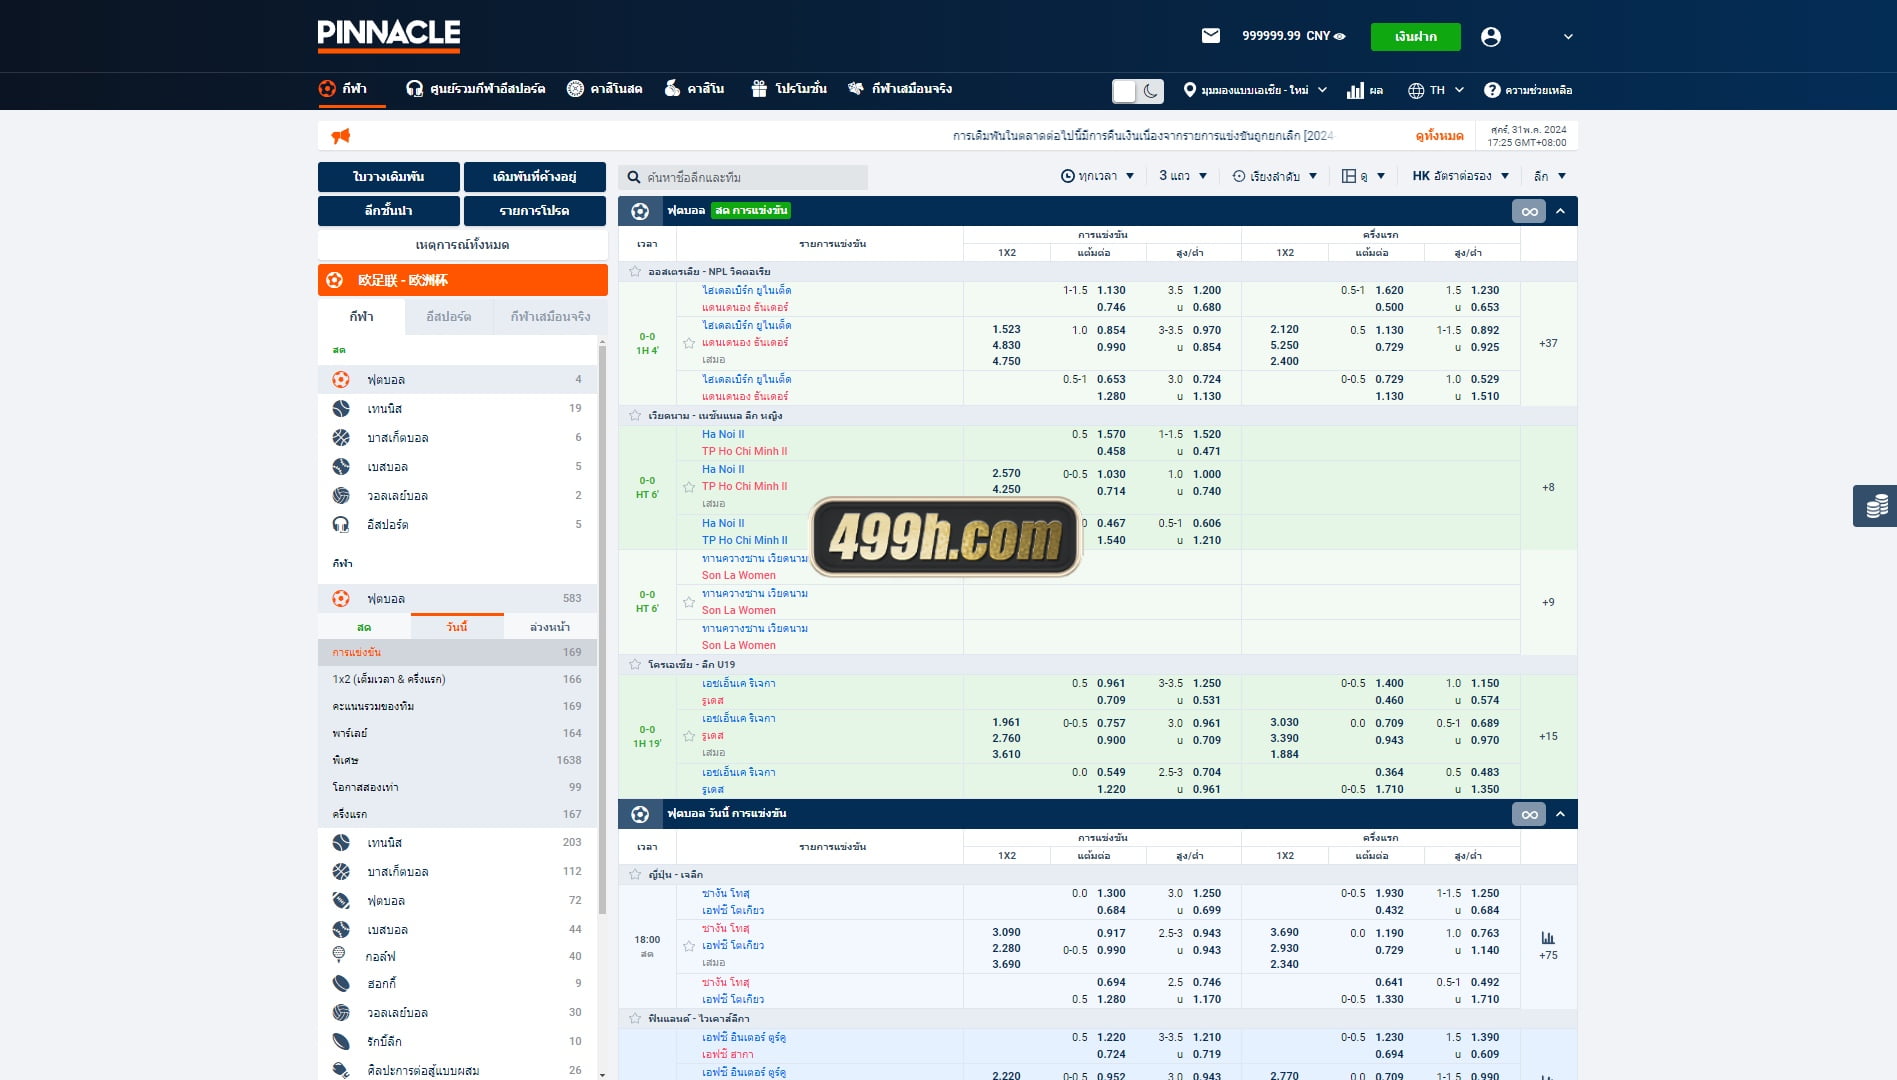1897x1080 pixels.
Task: Click the sidebar vertical scrollbar
Action: coord(602,630)
